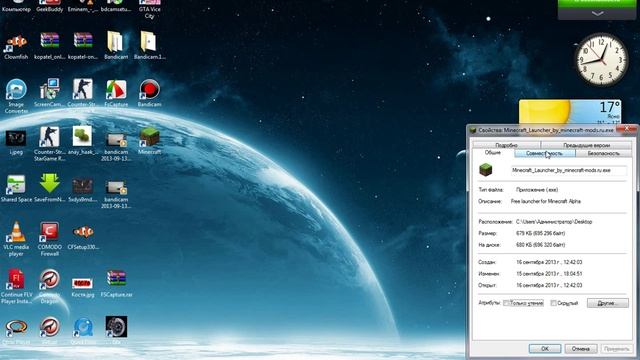
Task: Switch to the Предыдущие версии tab
Action: (x=587, y=145)
